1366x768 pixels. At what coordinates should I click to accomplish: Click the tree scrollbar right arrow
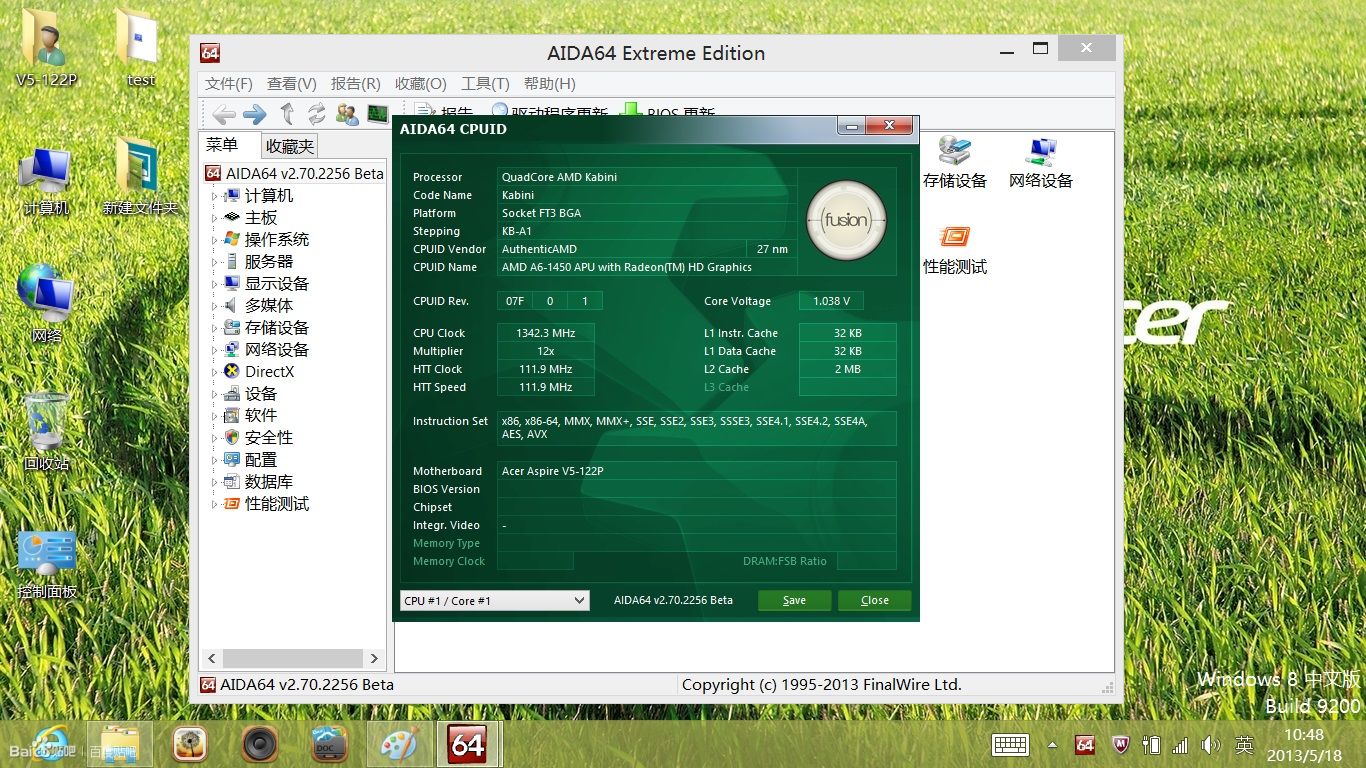[374, 658]
